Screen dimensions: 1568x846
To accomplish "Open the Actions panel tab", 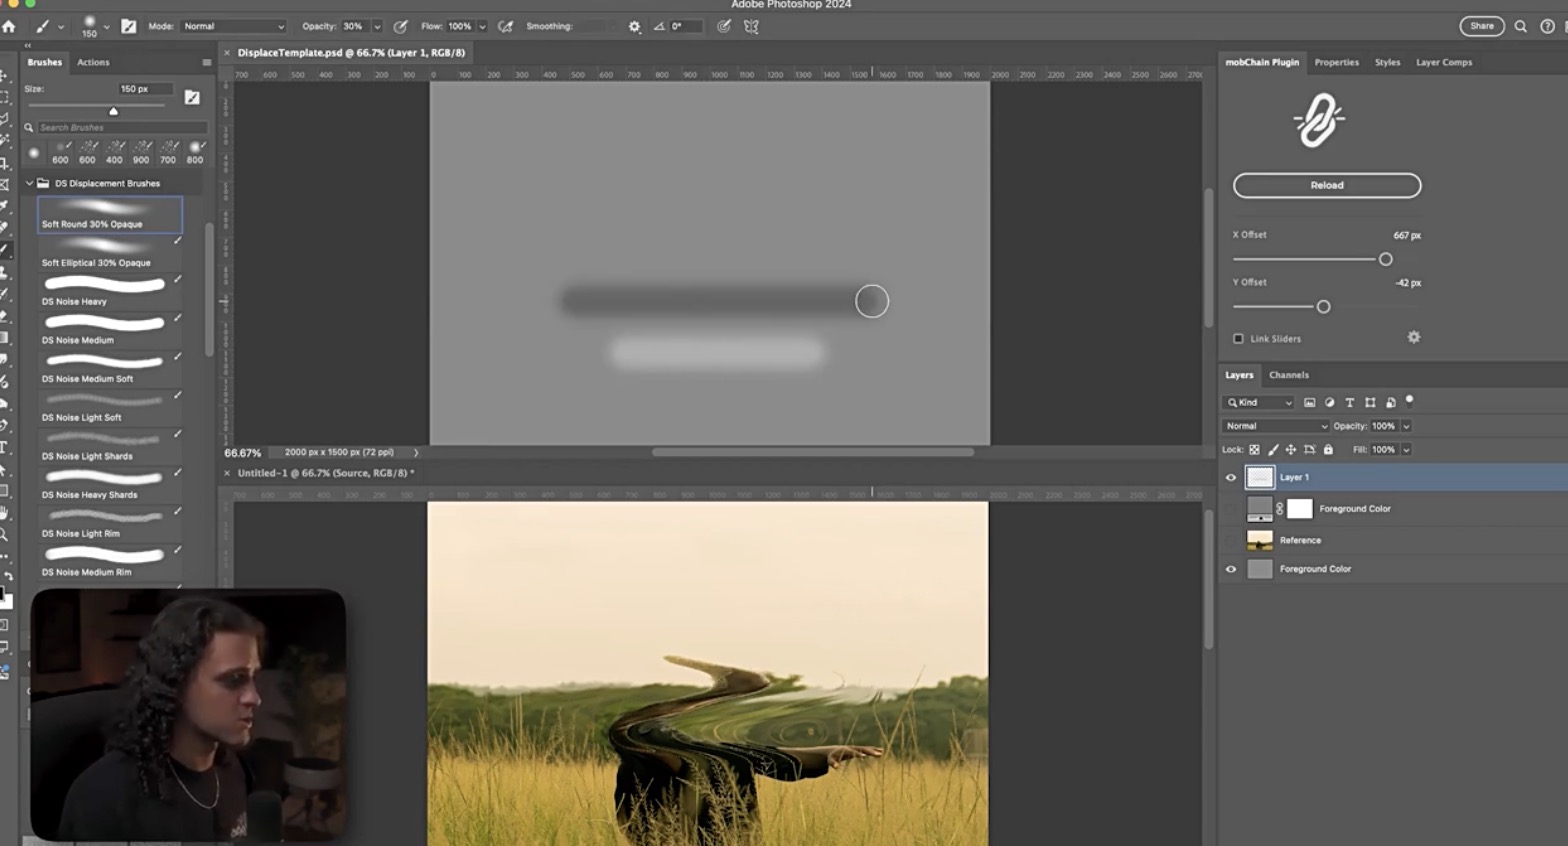I will (93, 62).
